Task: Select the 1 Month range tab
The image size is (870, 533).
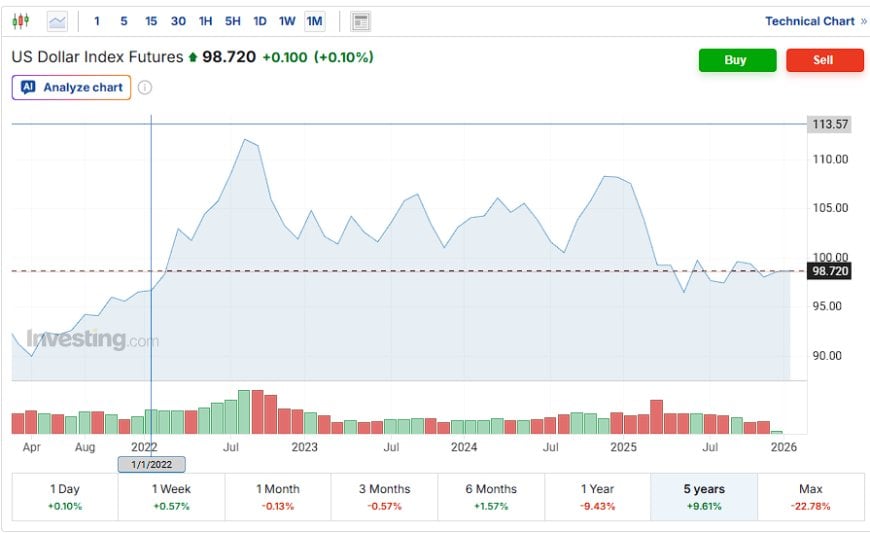Action: coord(278,497)
